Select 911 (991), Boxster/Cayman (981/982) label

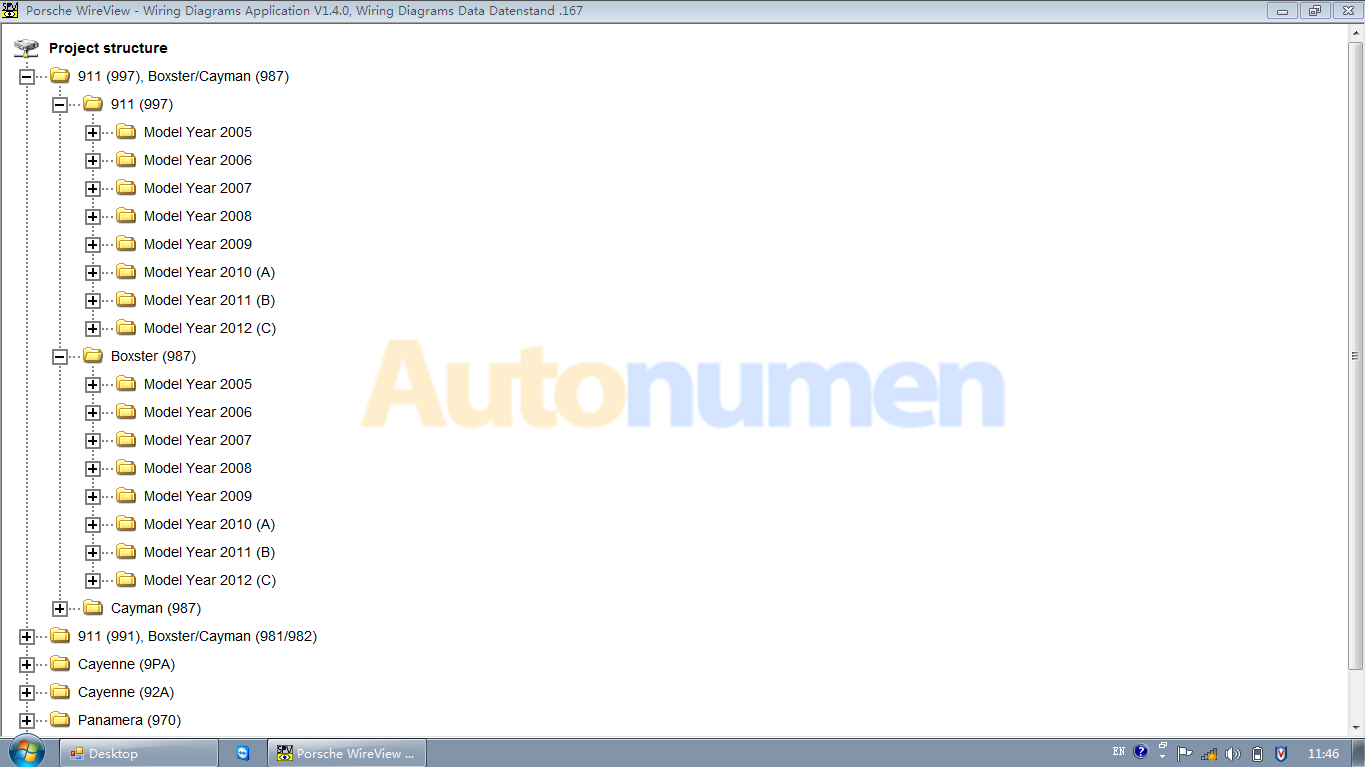tap(197, 636)
